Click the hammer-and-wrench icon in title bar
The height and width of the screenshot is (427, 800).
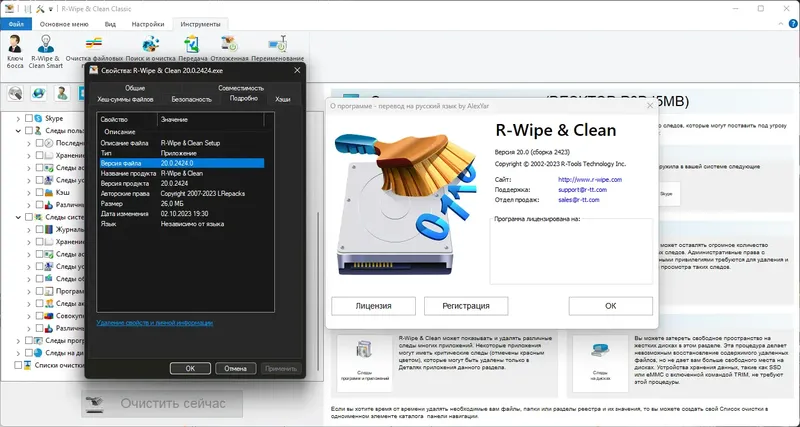pos(40,9)
